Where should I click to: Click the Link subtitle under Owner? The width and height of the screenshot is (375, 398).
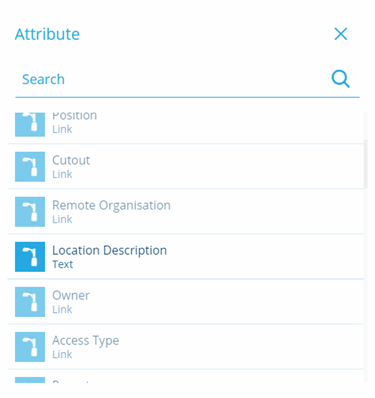coord(62,309)
